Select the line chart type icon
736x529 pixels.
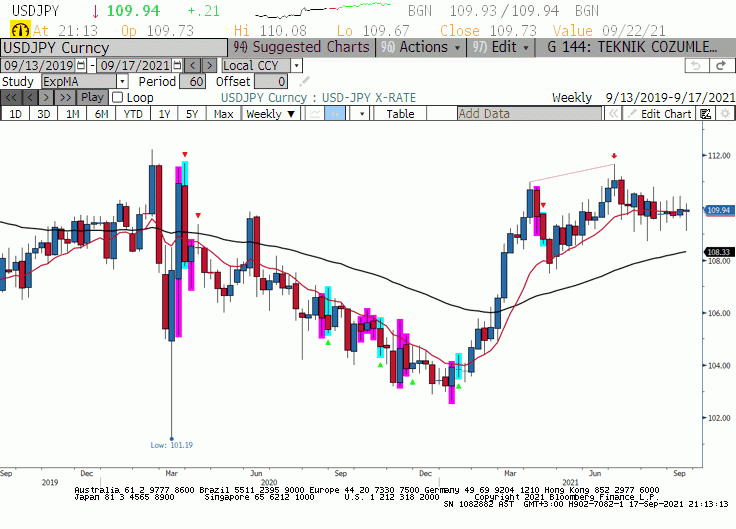315,114
